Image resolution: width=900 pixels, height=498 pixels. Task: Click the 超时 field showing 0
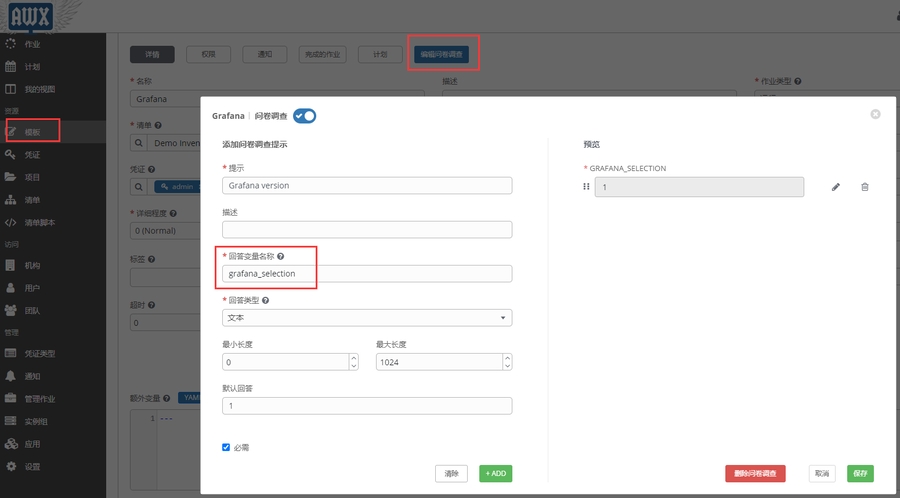(165, 323)
